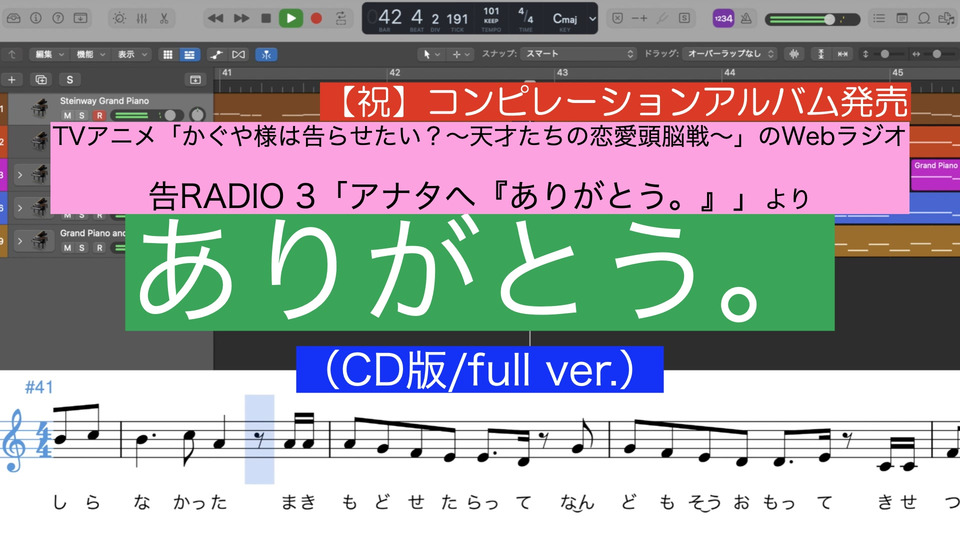
Task: Switch to grid view button
Action: click(167, 54)
